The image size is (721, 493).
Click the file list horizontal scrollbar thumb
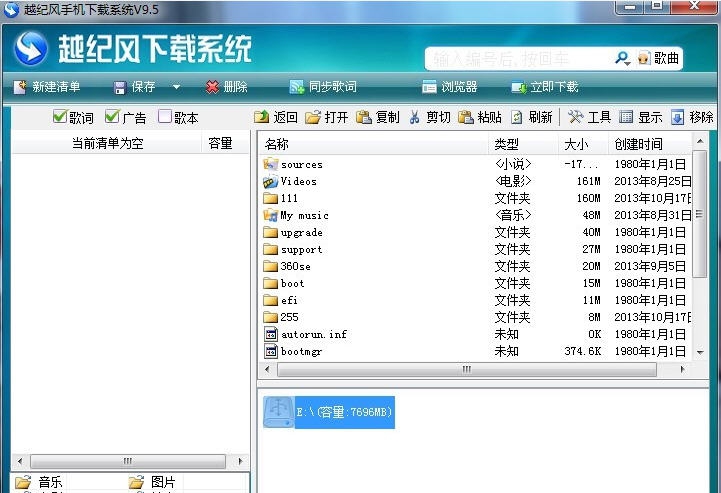pyautogui.click(x=467, y=369)
